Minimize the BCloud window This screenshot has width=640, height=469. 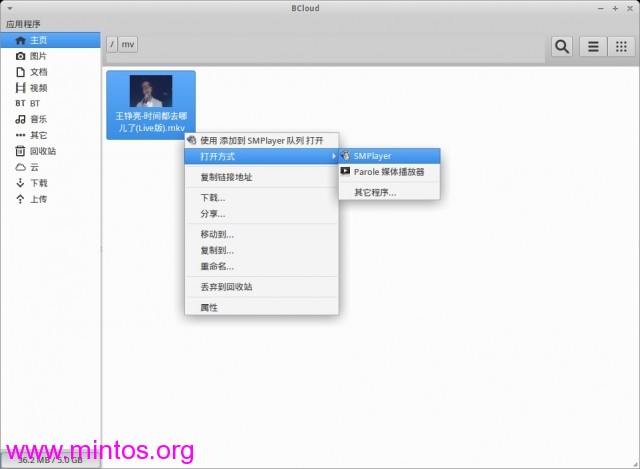point(600,8)
